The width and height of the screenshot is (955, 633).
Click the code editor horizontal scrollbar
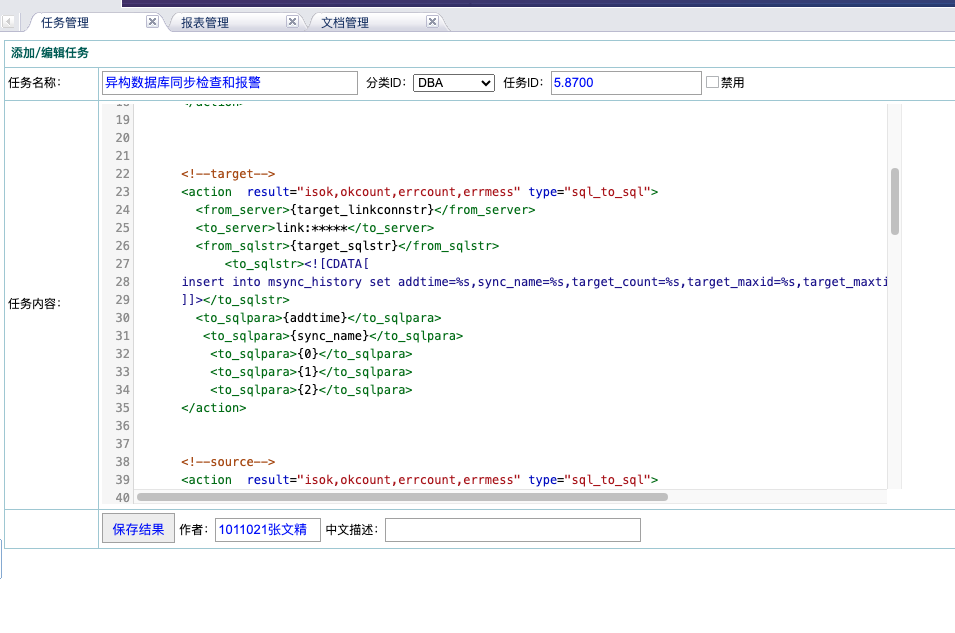pos(402,496)
